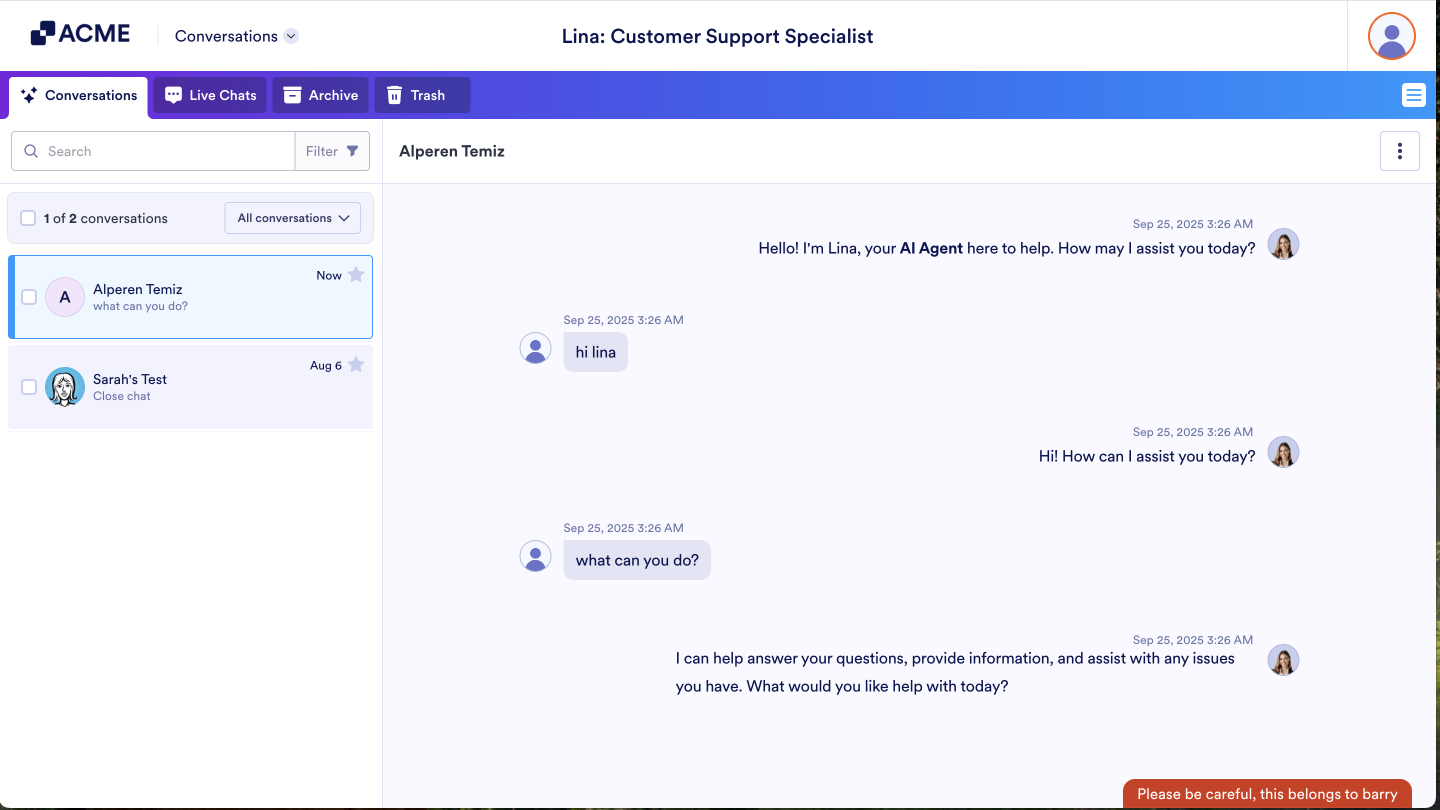Screen dimensions: 1440x810
Task: Click the sparkle icon on the Conversations tab
Action: coord(29,95)
